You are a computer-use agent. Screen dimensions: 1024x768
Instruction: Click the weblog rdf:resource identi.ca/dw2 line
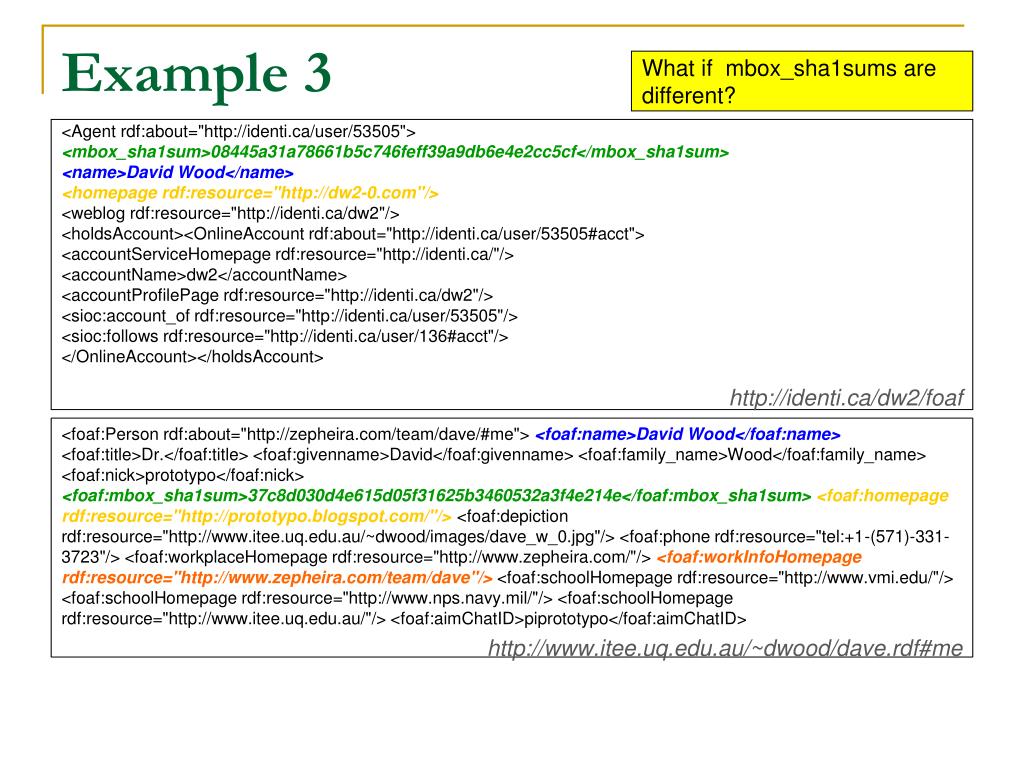click(230, 214)
